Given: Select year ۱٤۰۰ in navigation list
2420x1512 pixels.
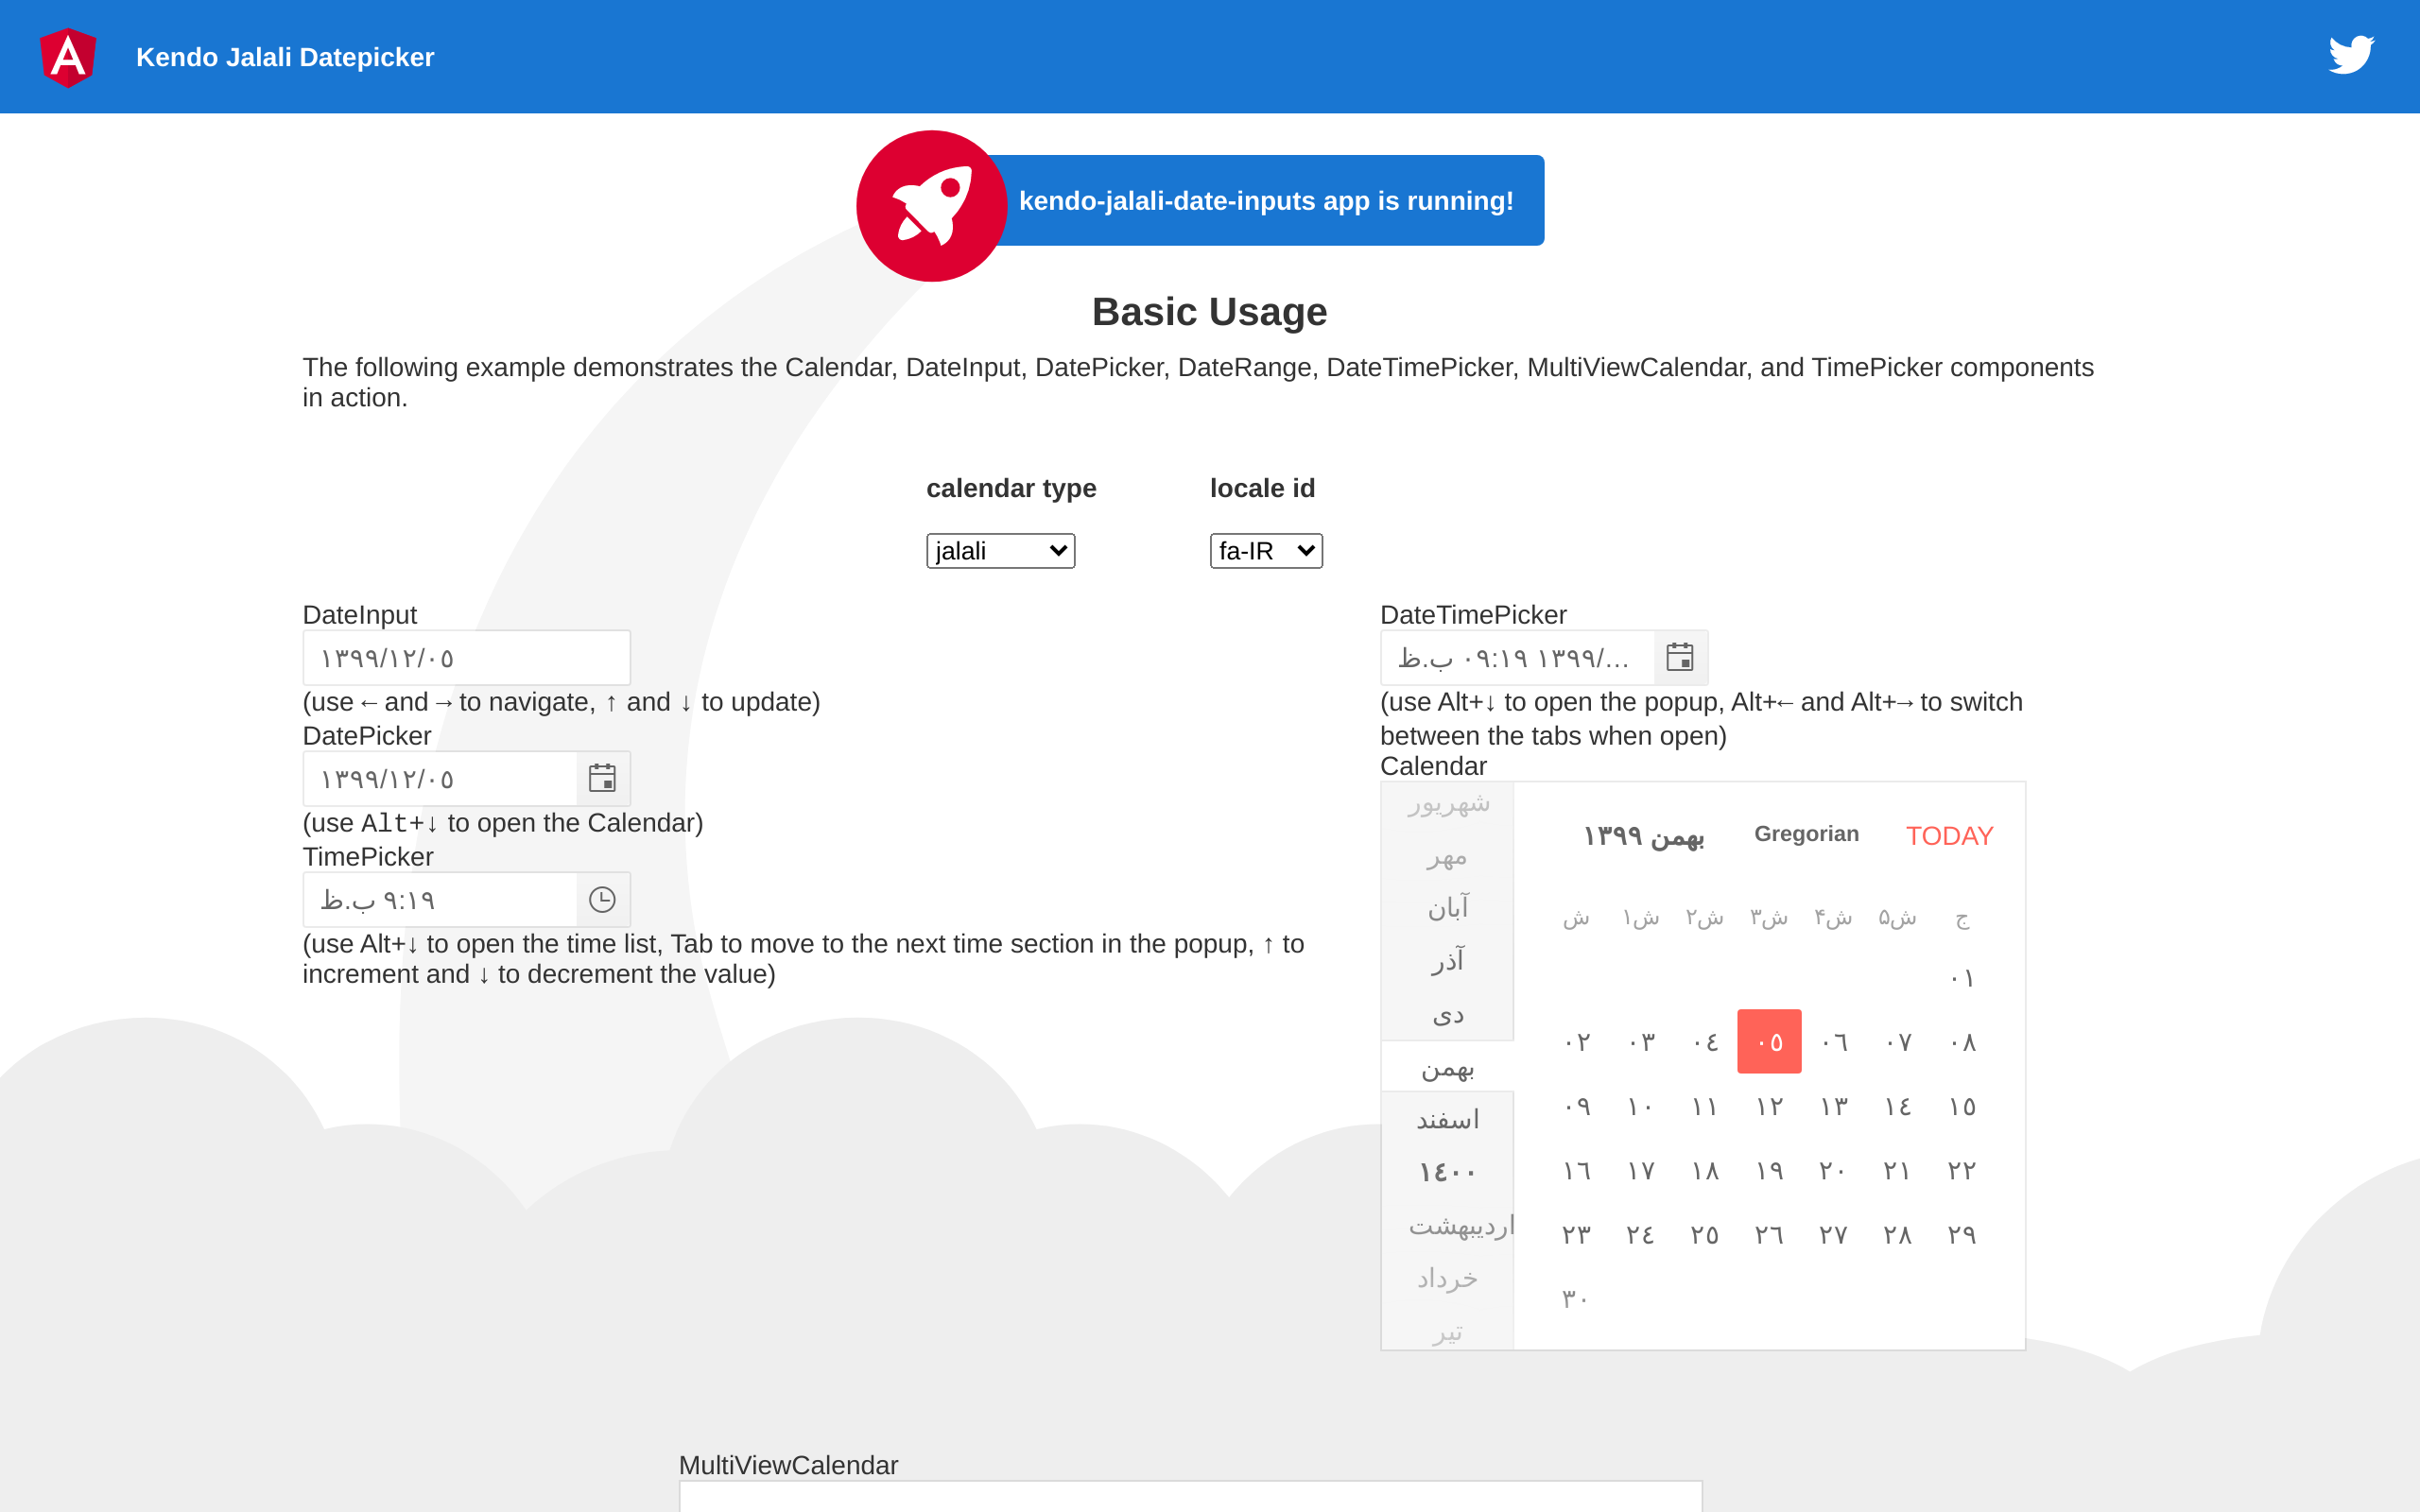Looking at the screenshot, I should [x=1448, y=1172].
